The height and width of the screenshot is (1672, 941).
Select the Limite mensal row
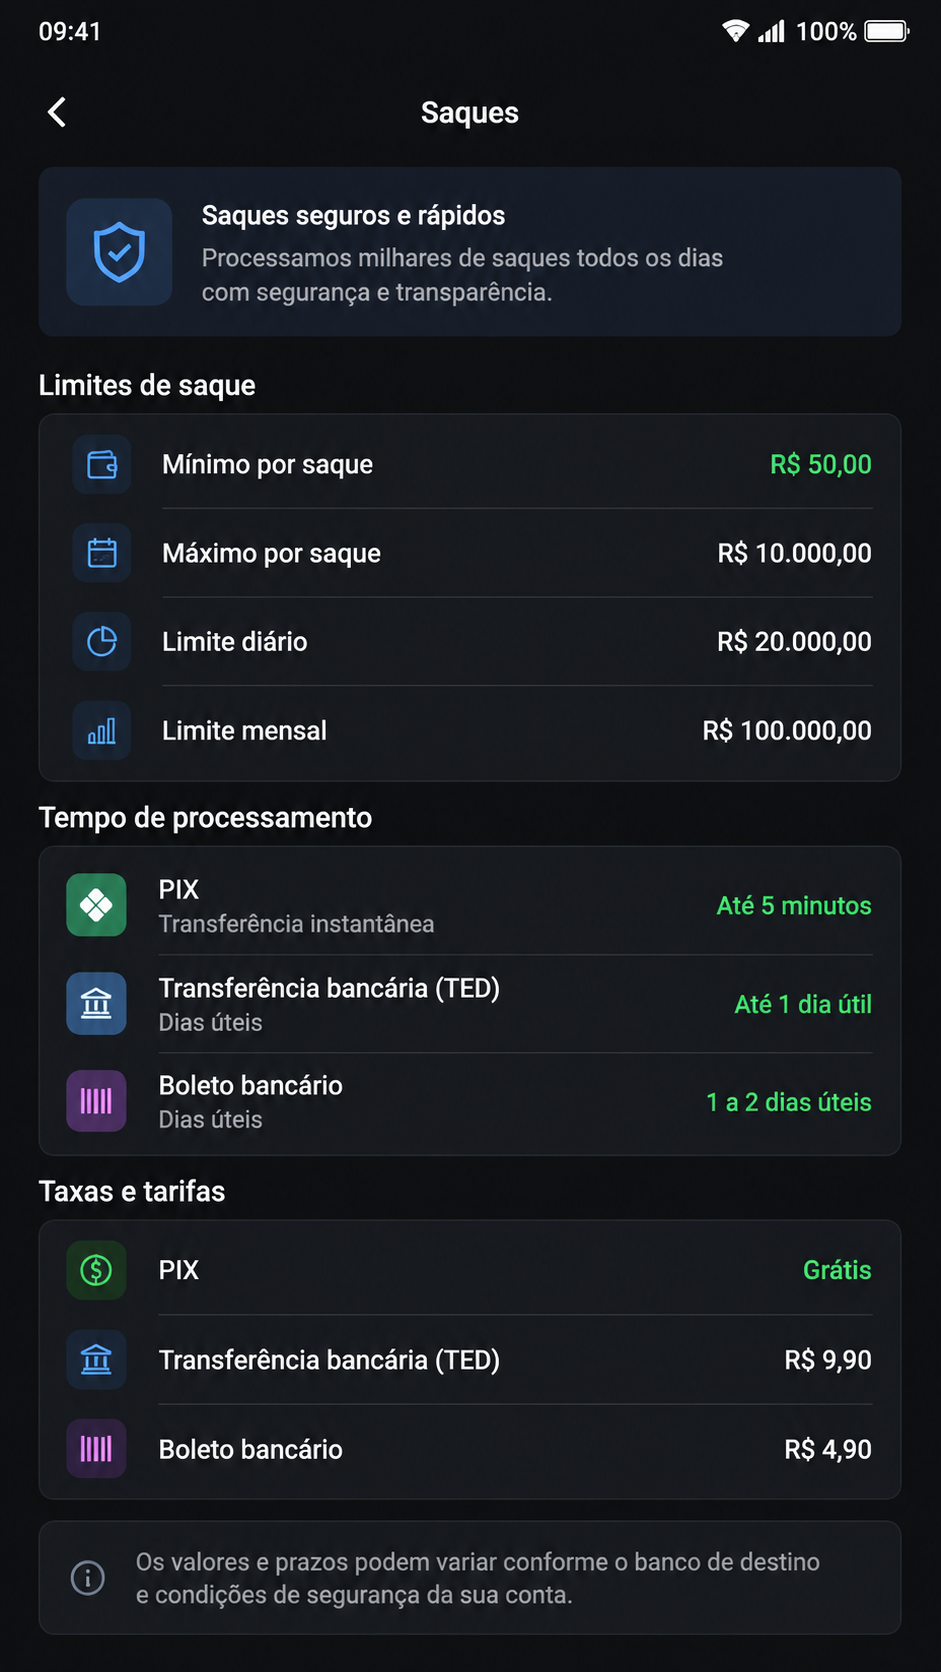[x=470, y=731]
